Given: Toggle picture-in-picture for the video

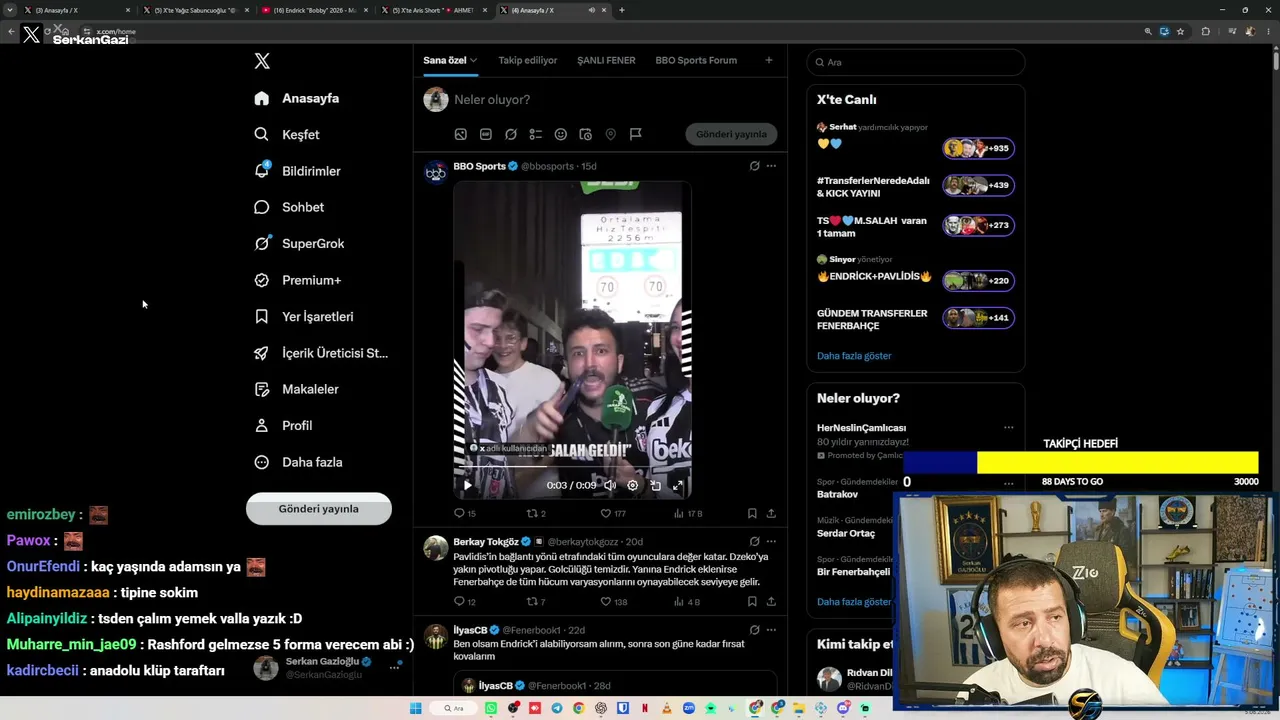Looking at the screenshot, I should 655,485.
